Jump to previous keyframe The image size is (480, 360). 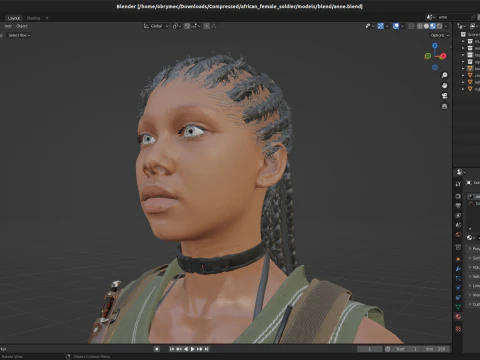point(179,349)
